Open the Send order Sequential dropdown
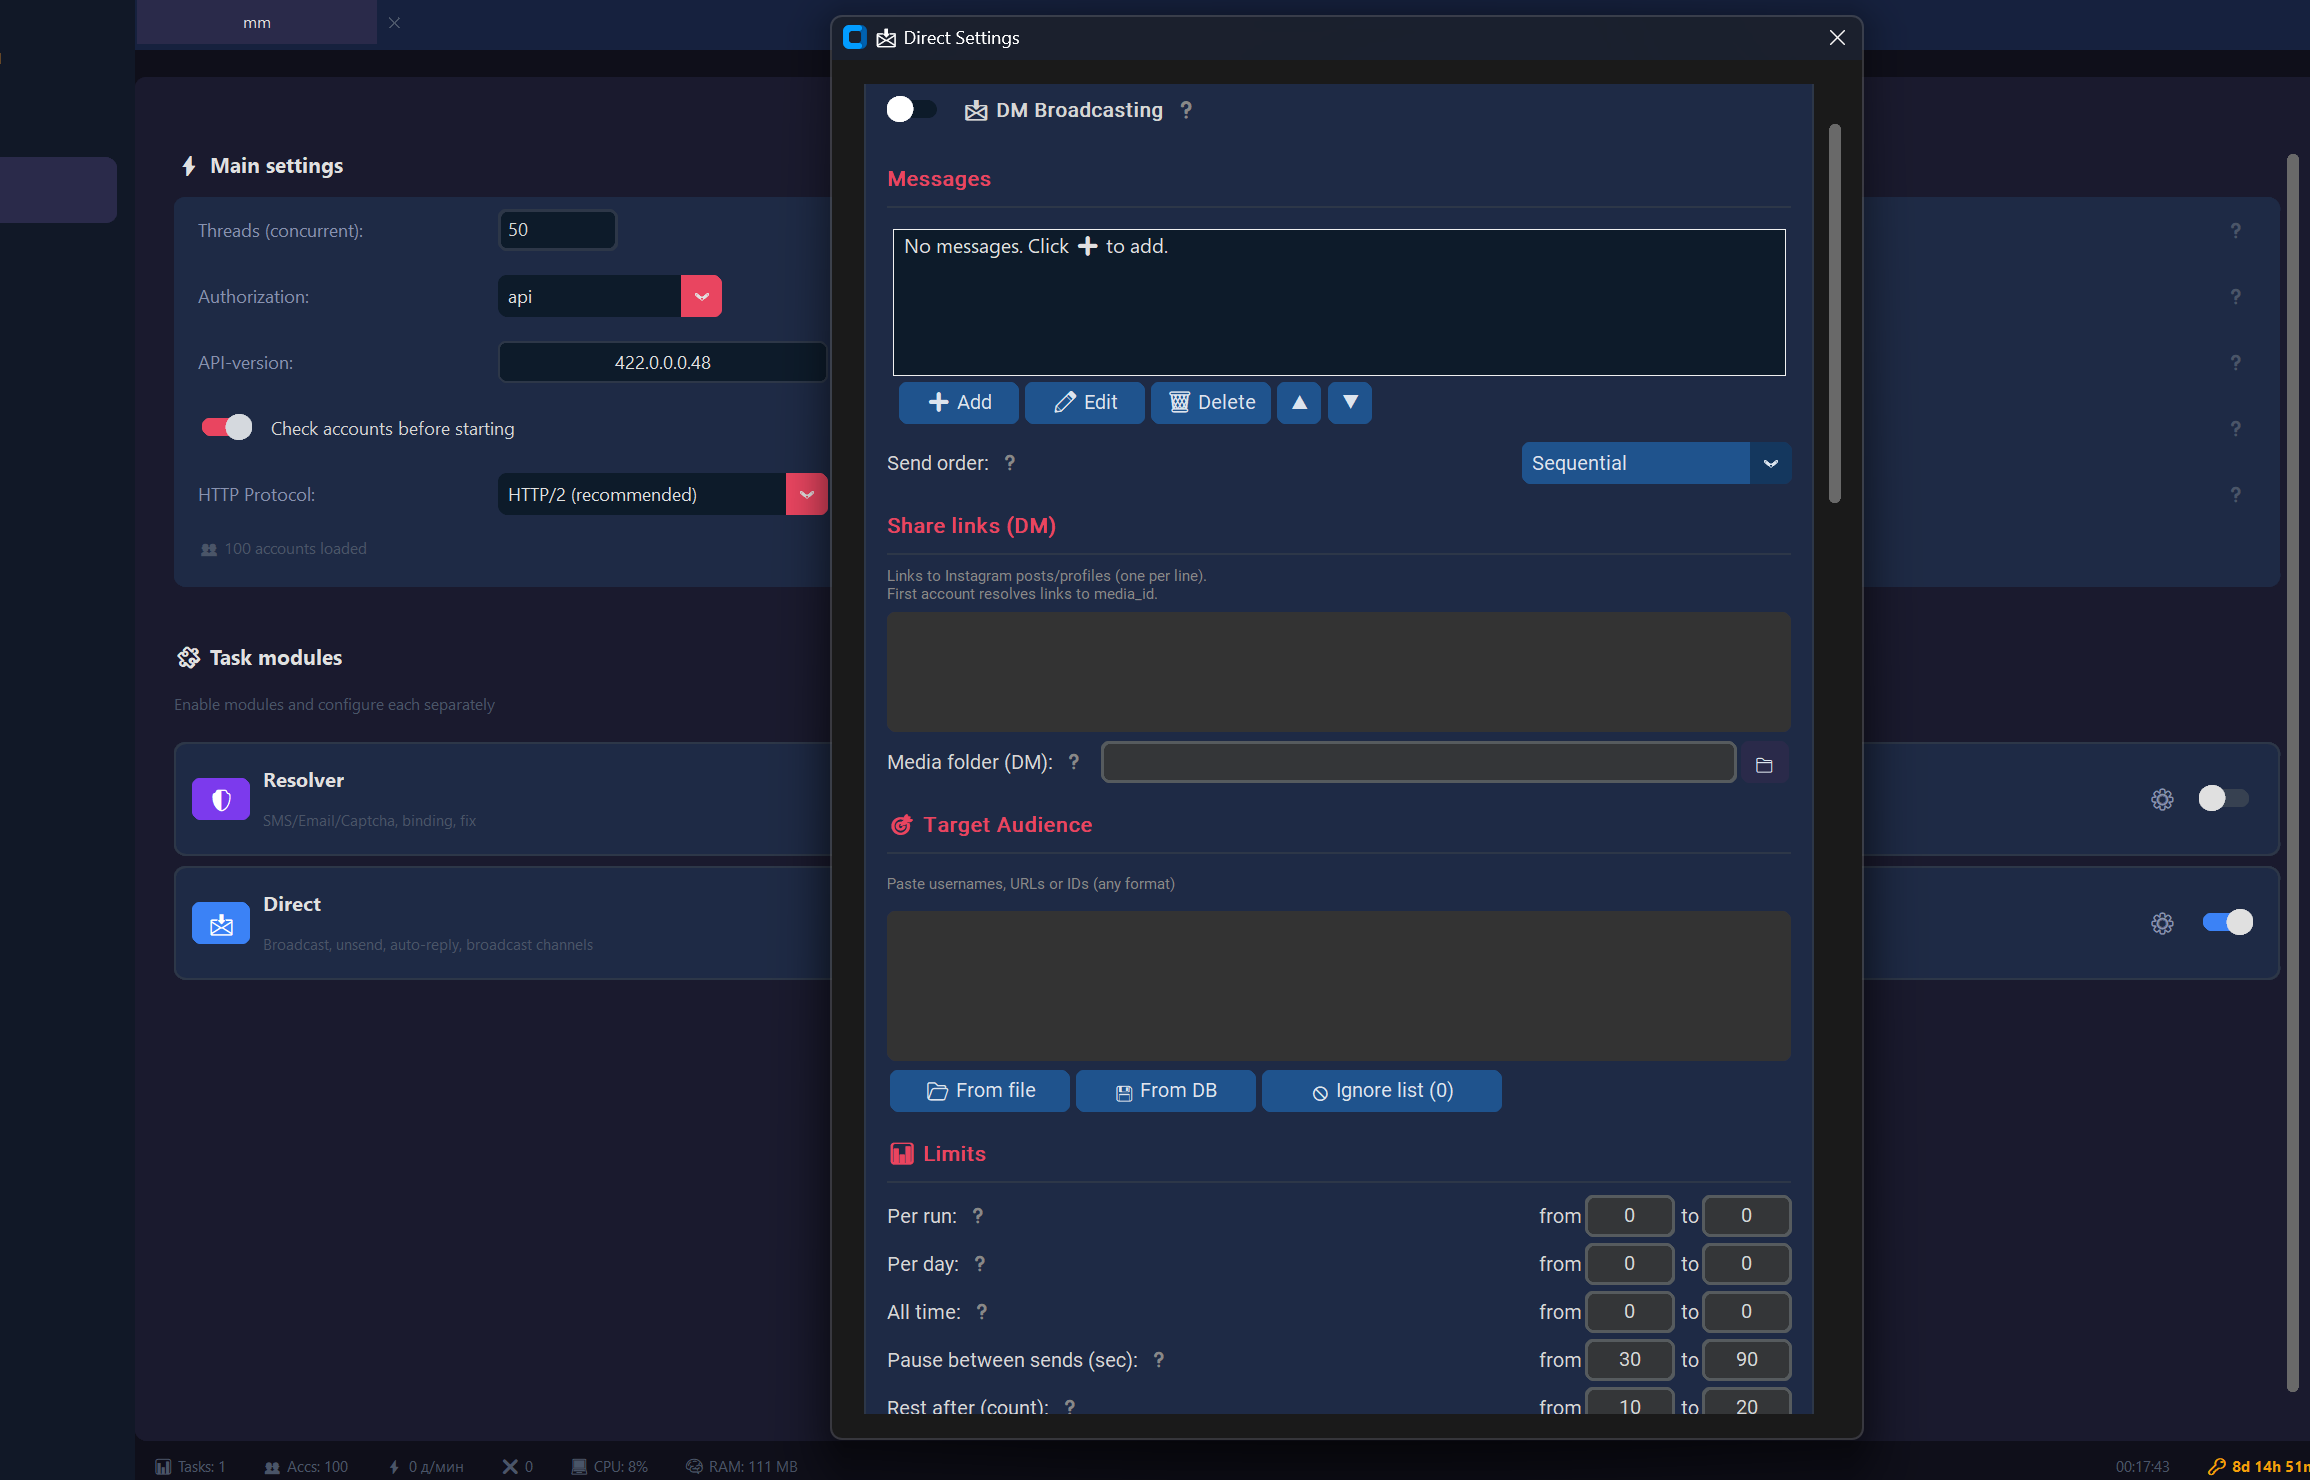This screenshot has height=1480, width=2310. pos(1656,463)
